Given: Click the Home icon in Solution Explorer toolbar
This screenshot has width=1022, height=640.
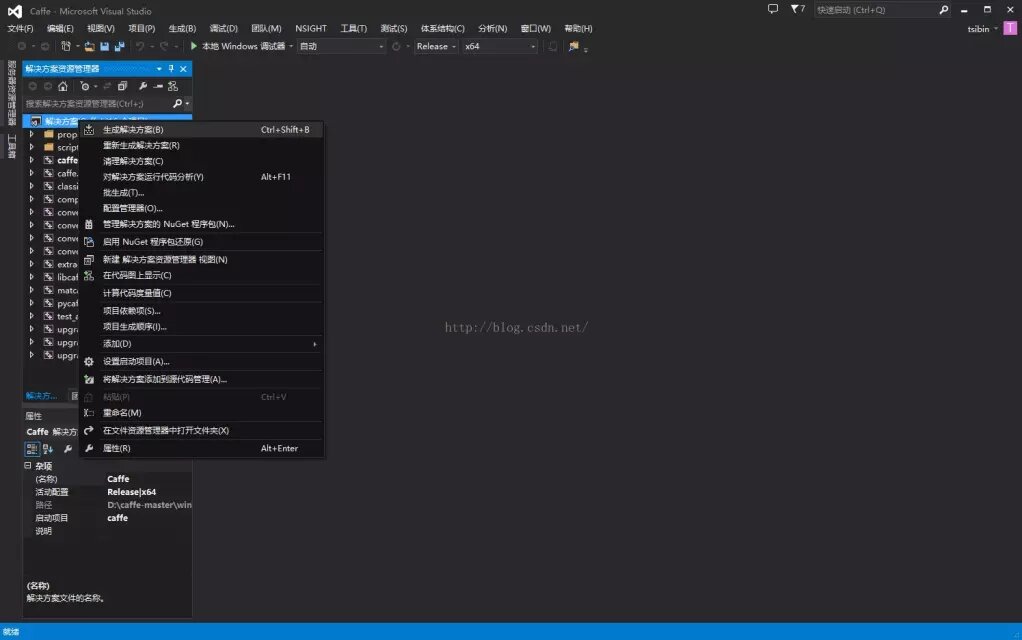Looking at the screenshot, I should click(63, 86).
